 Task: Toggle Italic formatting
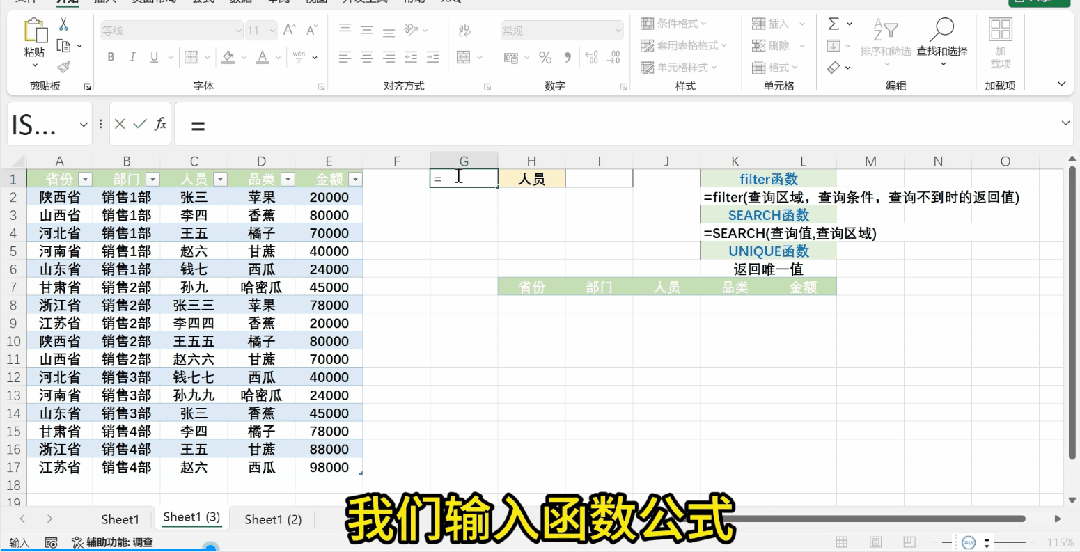pyautogui.click(x=132, y=57)
